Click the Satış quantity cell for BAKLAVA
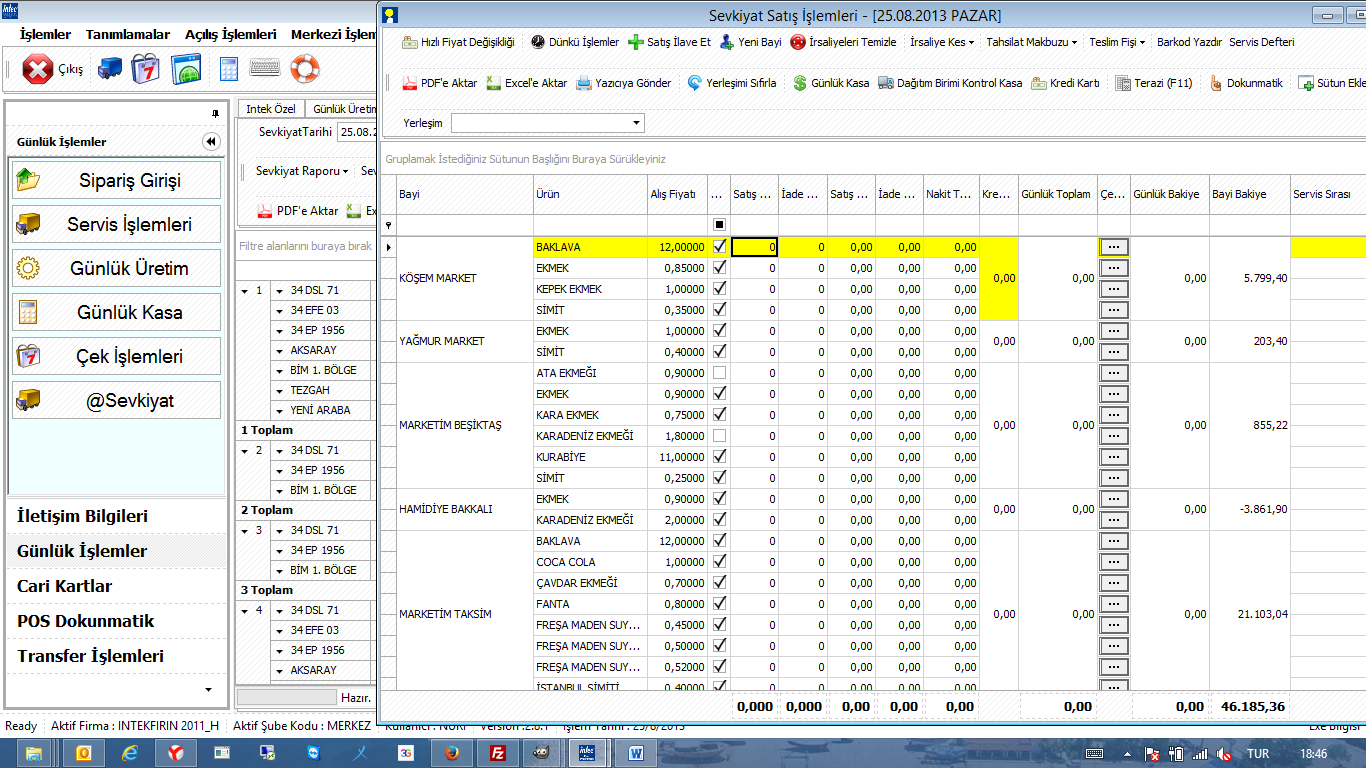The height and width of the screenshot is (768, 1366). tap(754, 247)
